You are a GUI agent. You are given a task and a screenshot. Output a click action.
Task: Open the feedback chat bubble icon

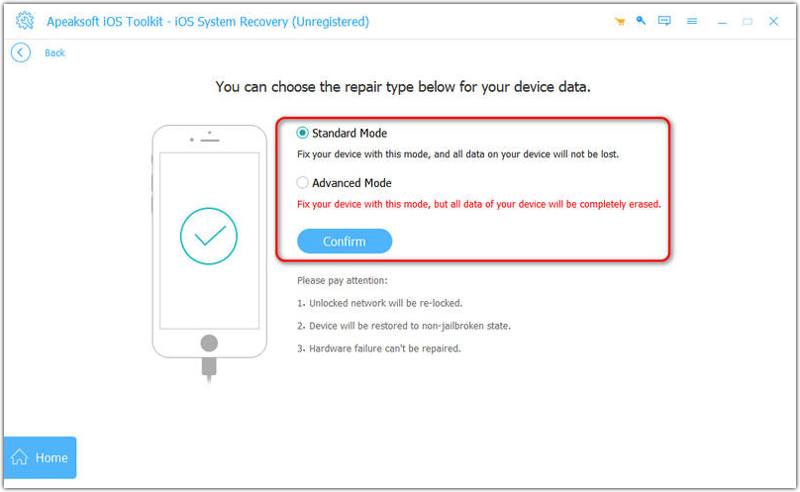point(663,21)
